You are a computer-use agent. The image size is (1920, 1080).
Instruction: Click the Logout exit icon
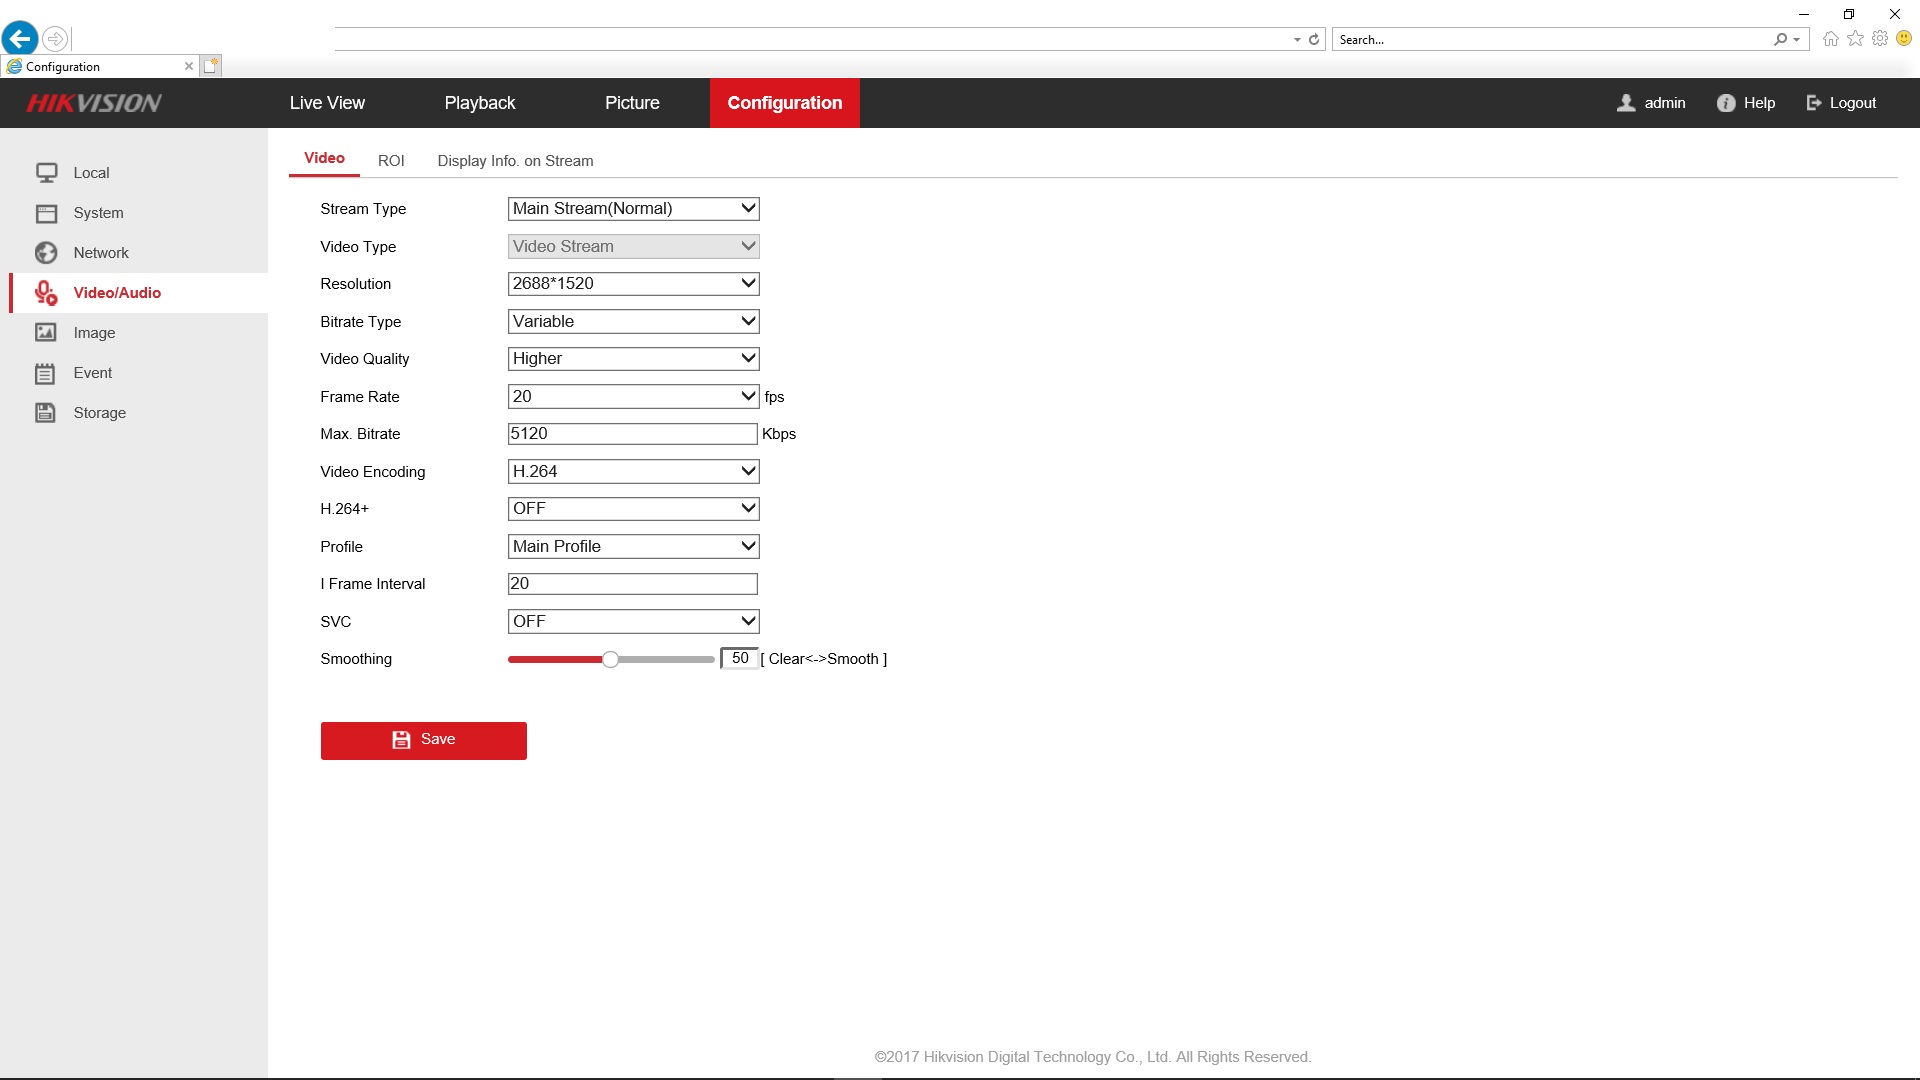coord(1814,103)
